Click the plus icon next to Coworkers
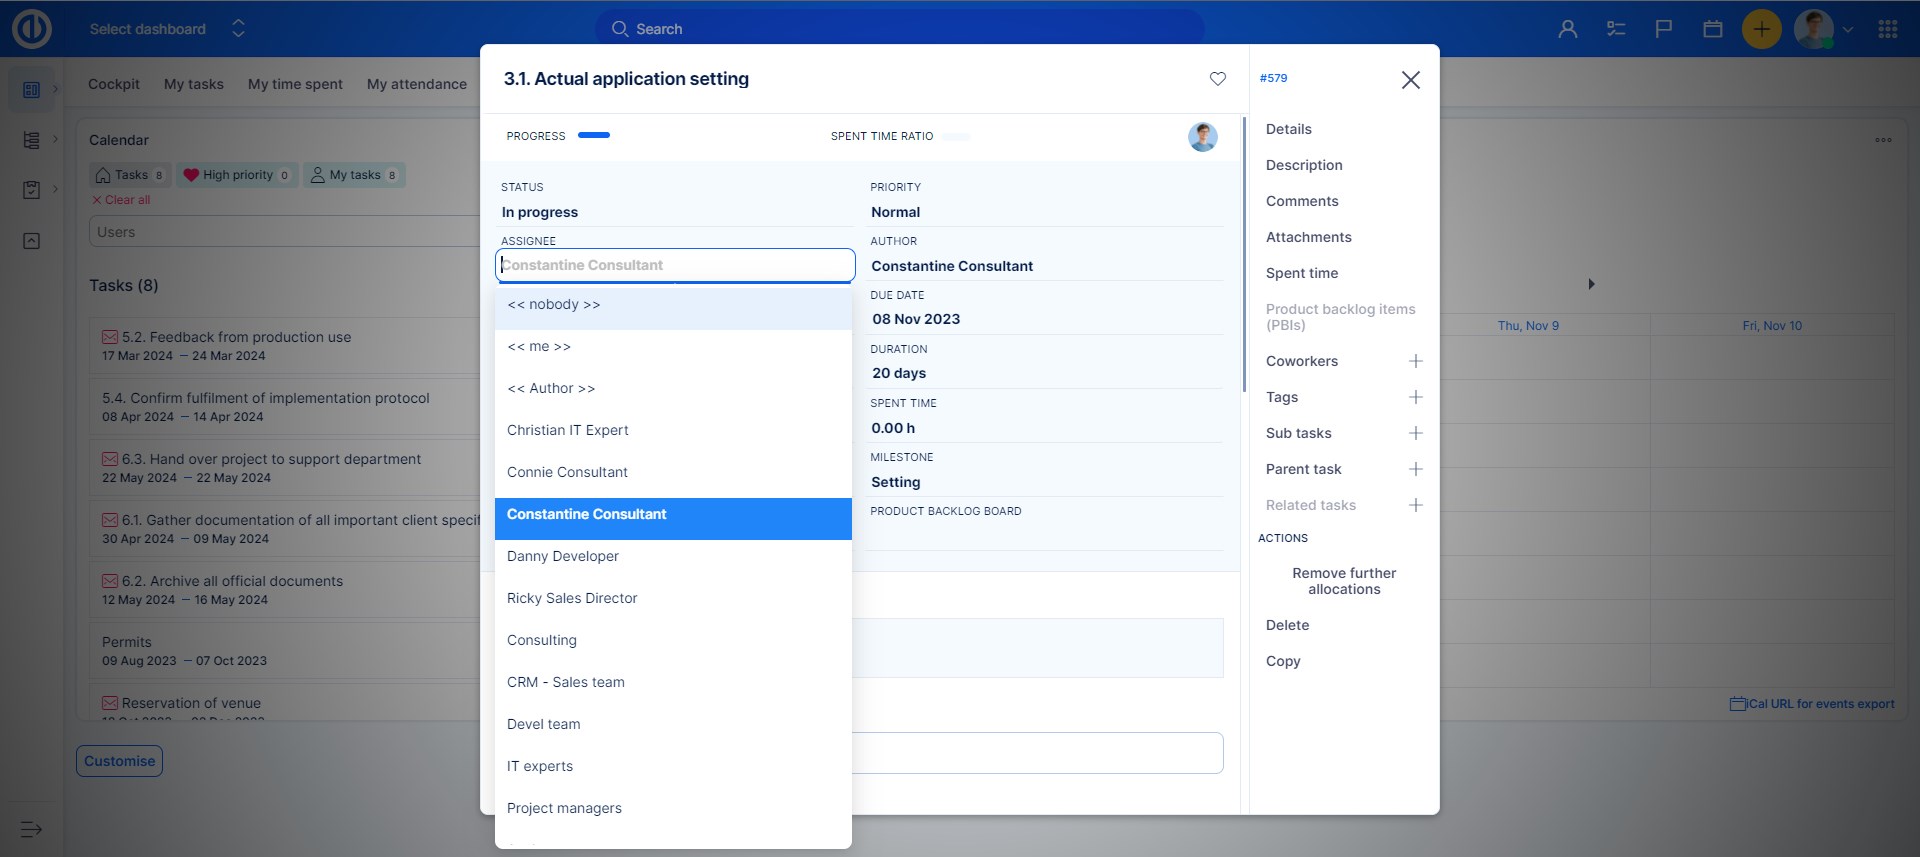Screen dimensions: 1920x857 [1415, 361]
